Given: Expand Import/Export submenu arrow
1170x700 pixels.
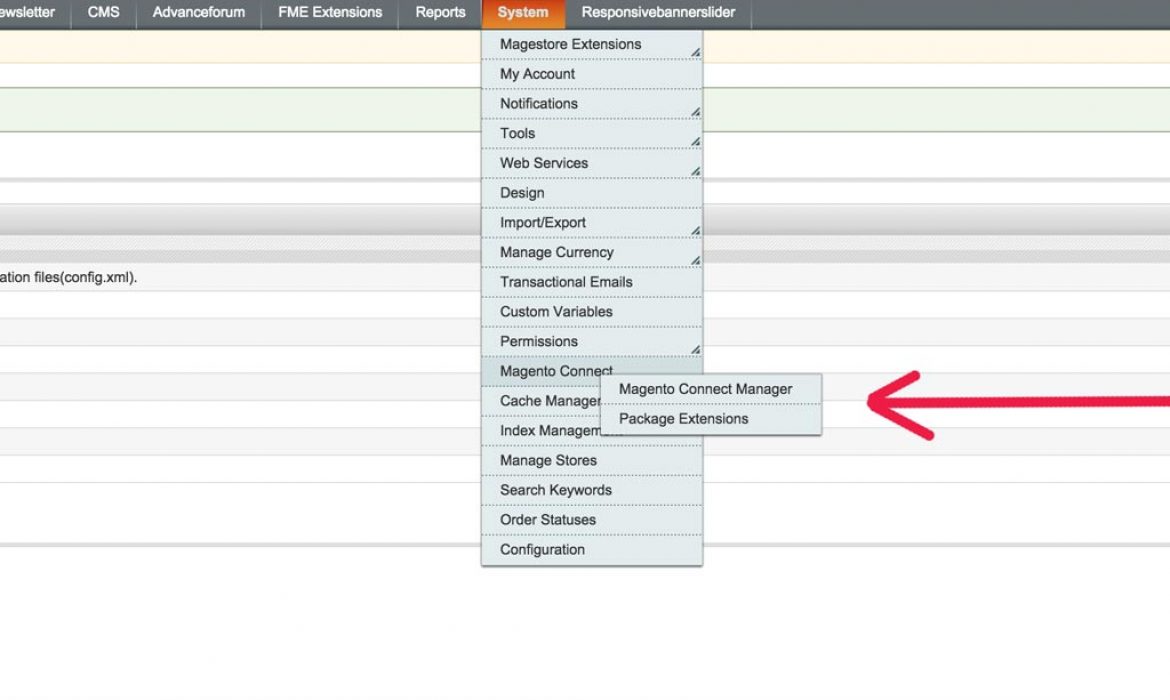Looking at the screenshot, I should click(x=695, y=231).
